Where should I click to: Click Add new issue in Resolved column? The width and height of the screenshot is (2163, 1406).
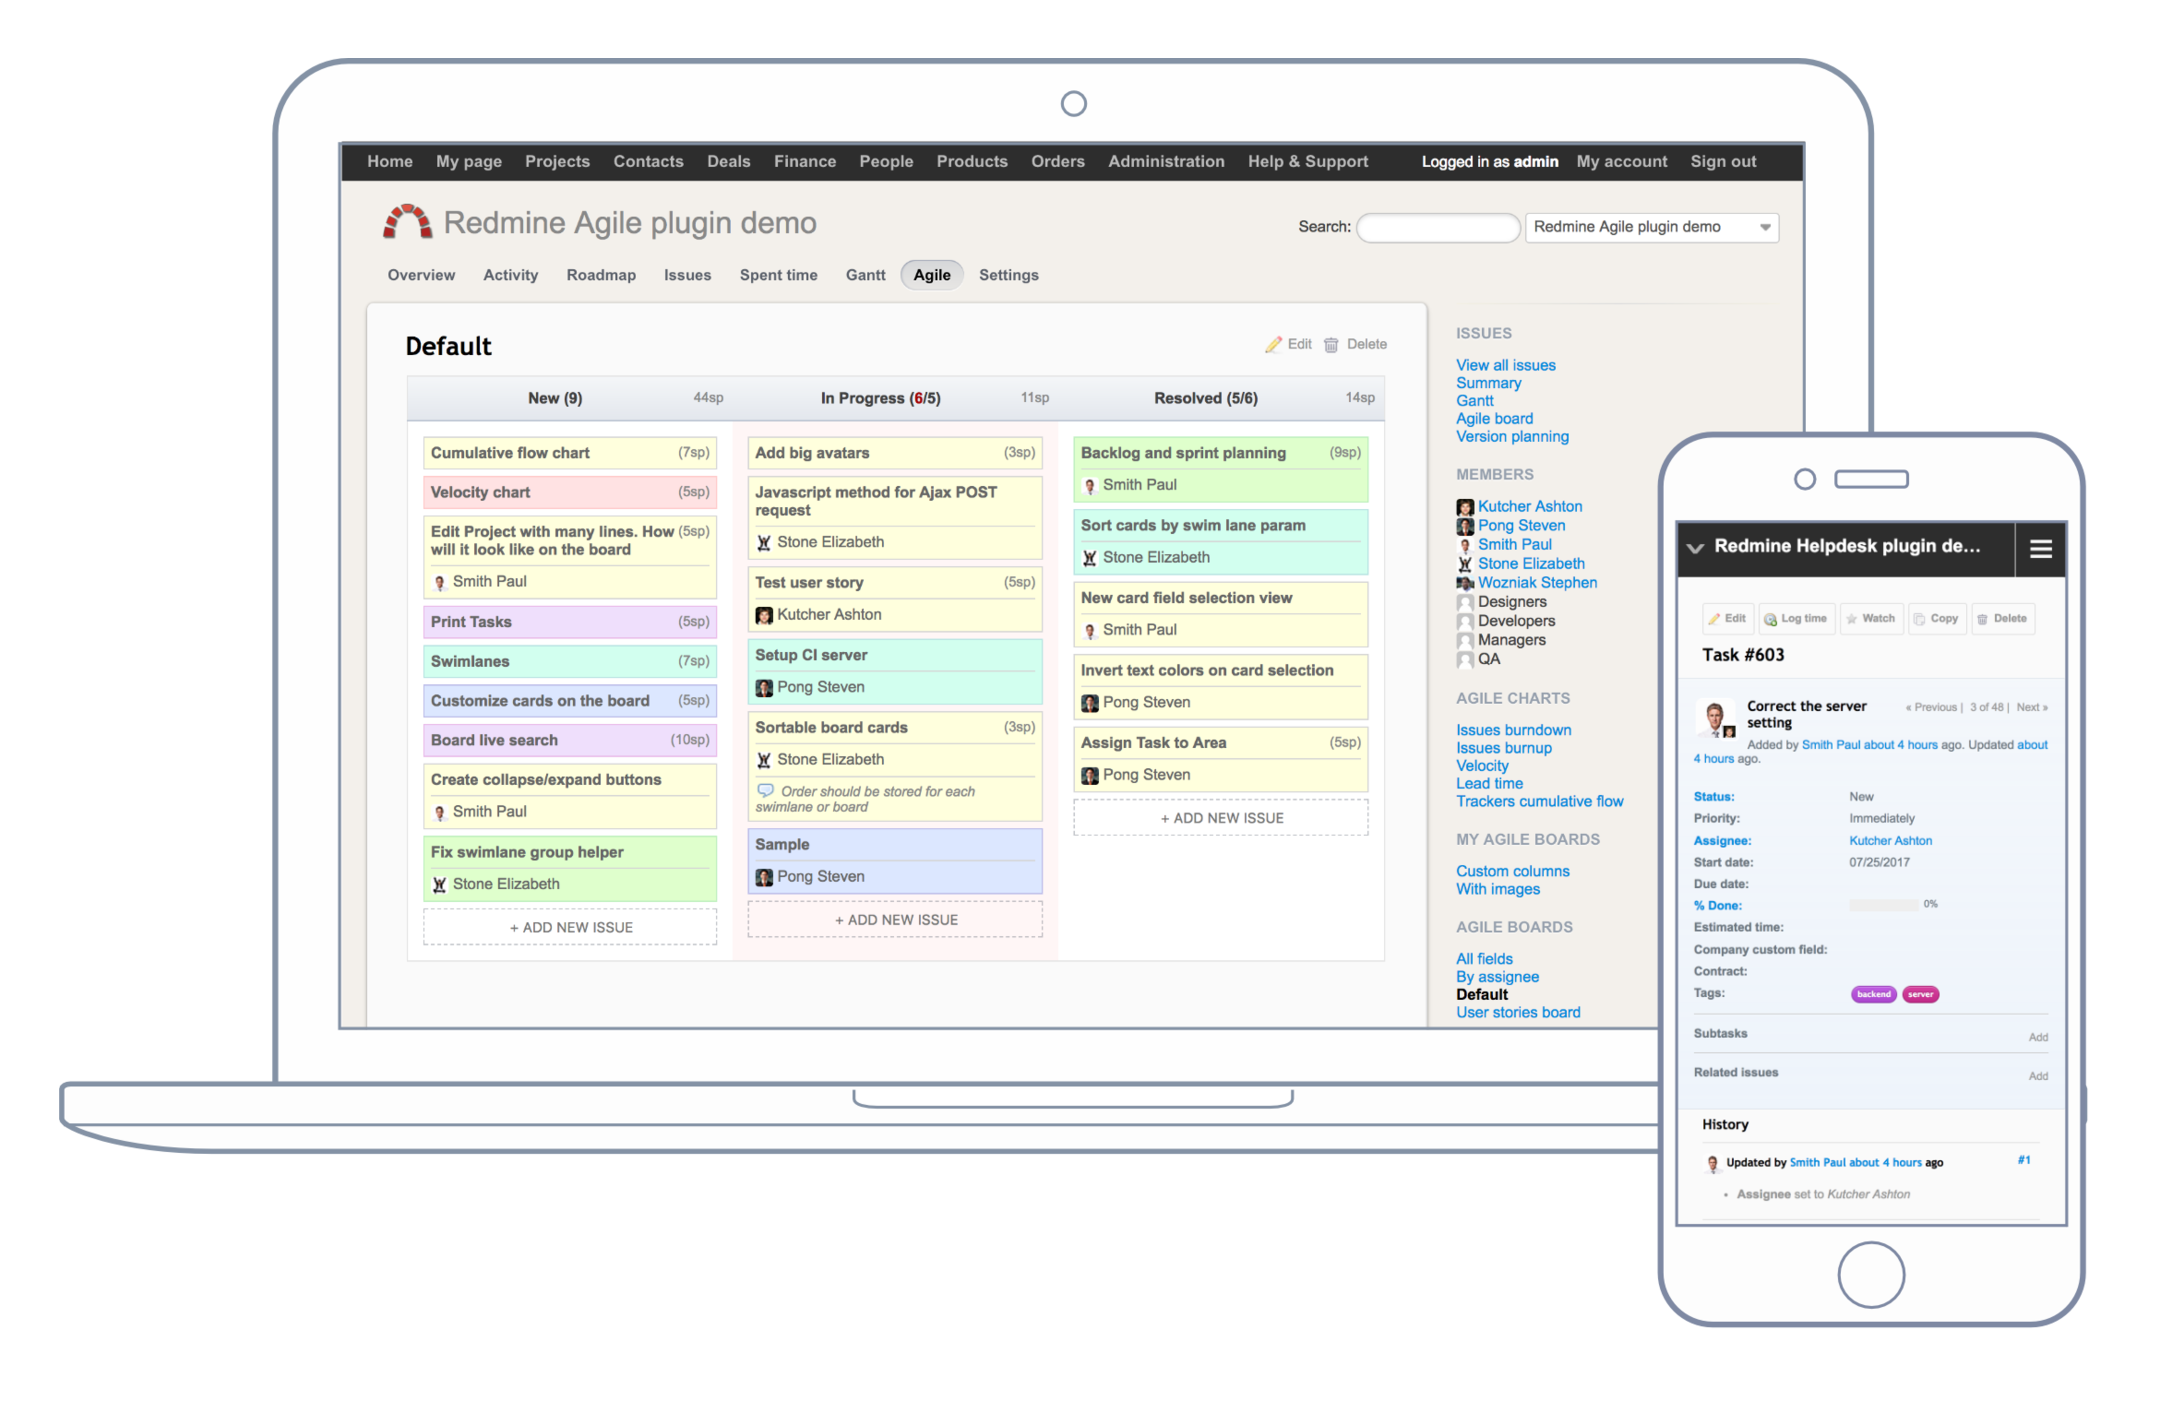[1220, 817]
